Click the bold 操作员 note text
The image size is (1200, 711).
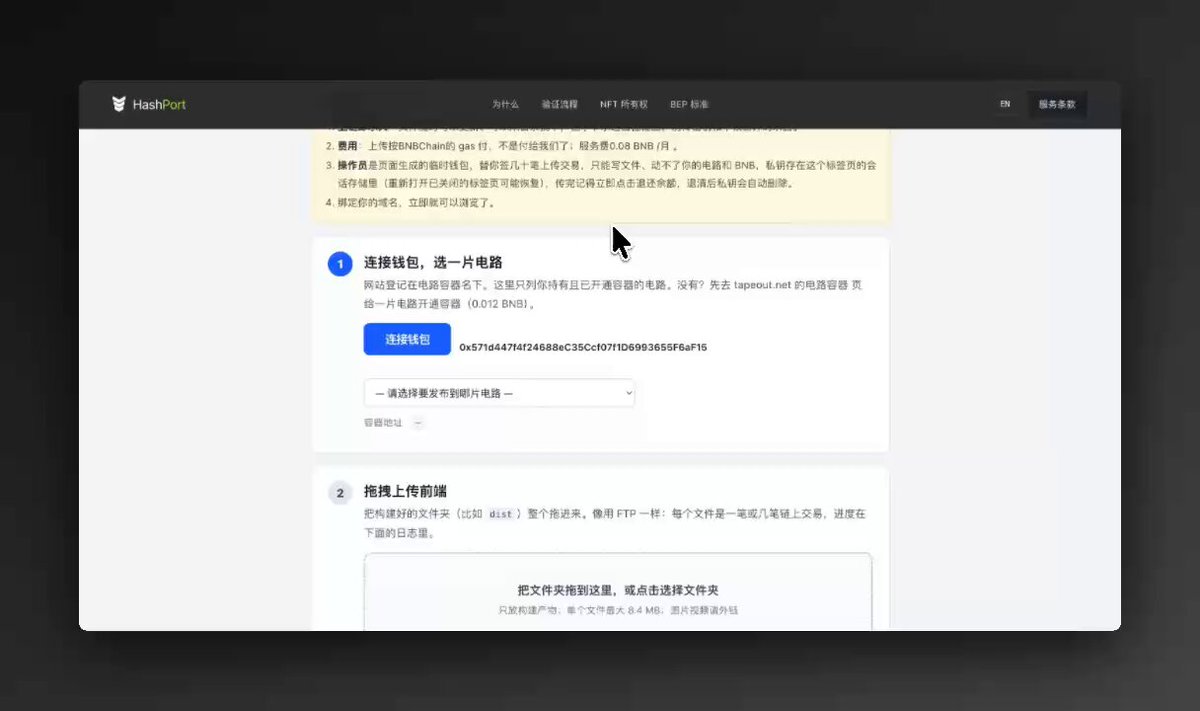click(x=353, y=165)
